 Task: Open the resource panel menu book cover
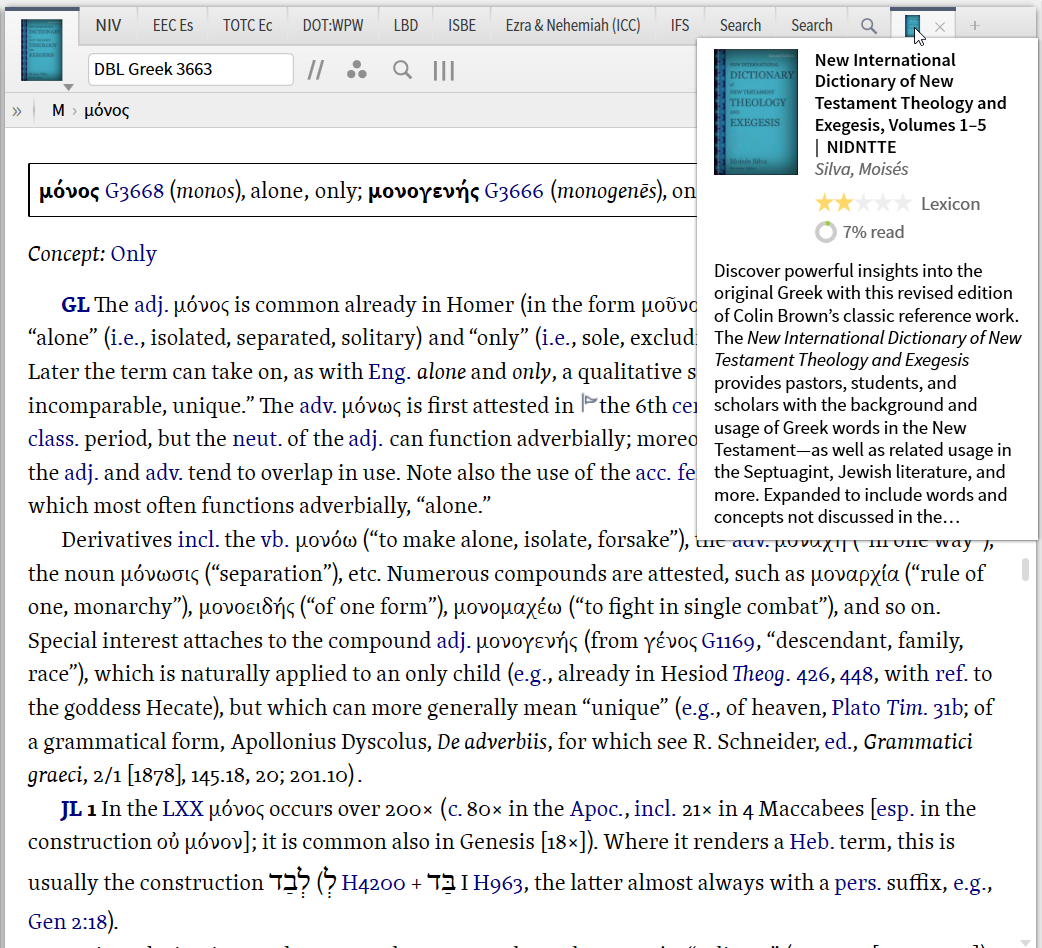tap(42, 50)
